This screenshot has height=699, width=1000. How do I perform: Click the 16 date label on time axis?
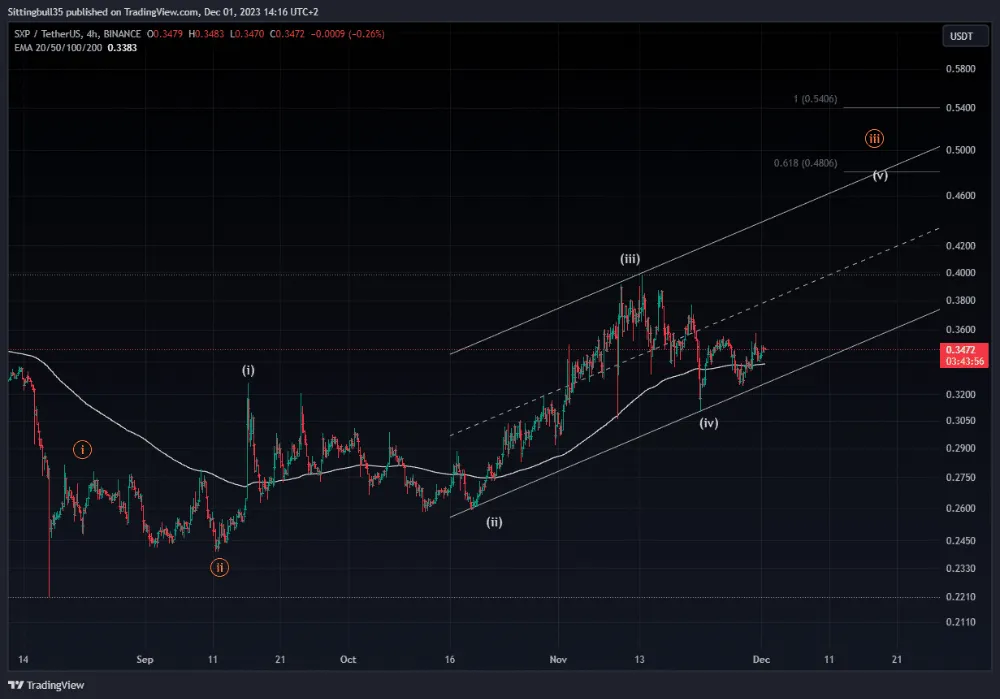(x=450, y=659)
